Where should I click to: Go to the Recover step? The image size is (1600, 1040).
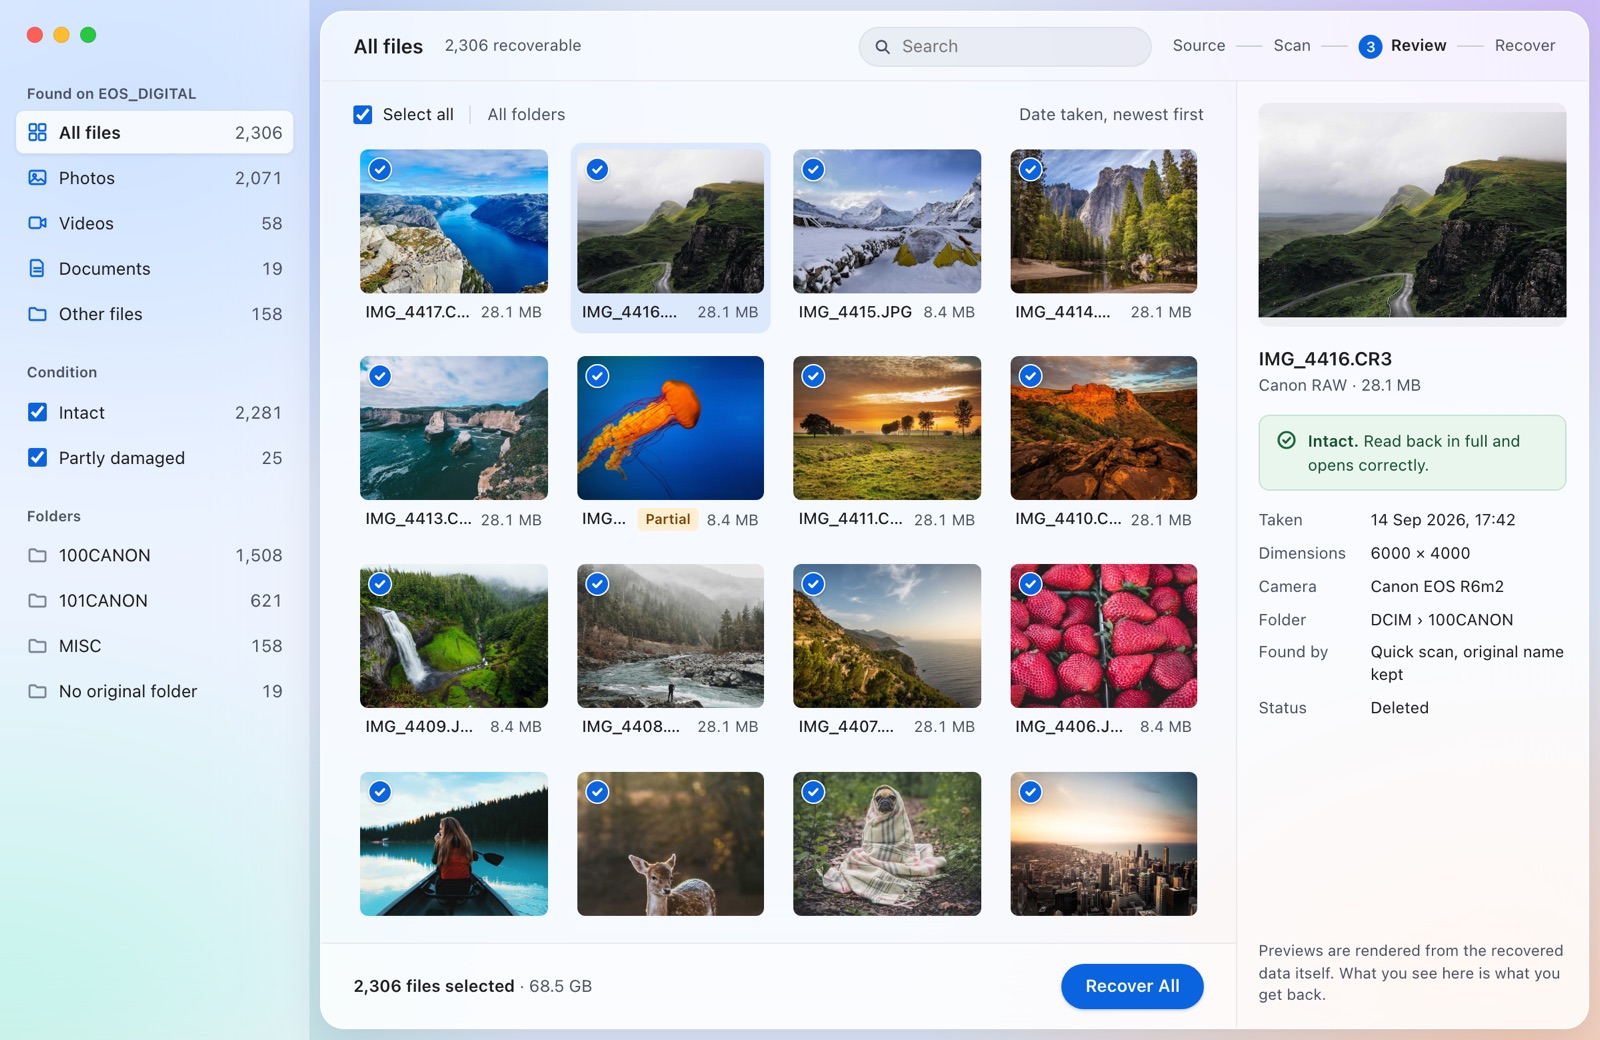1525,46
